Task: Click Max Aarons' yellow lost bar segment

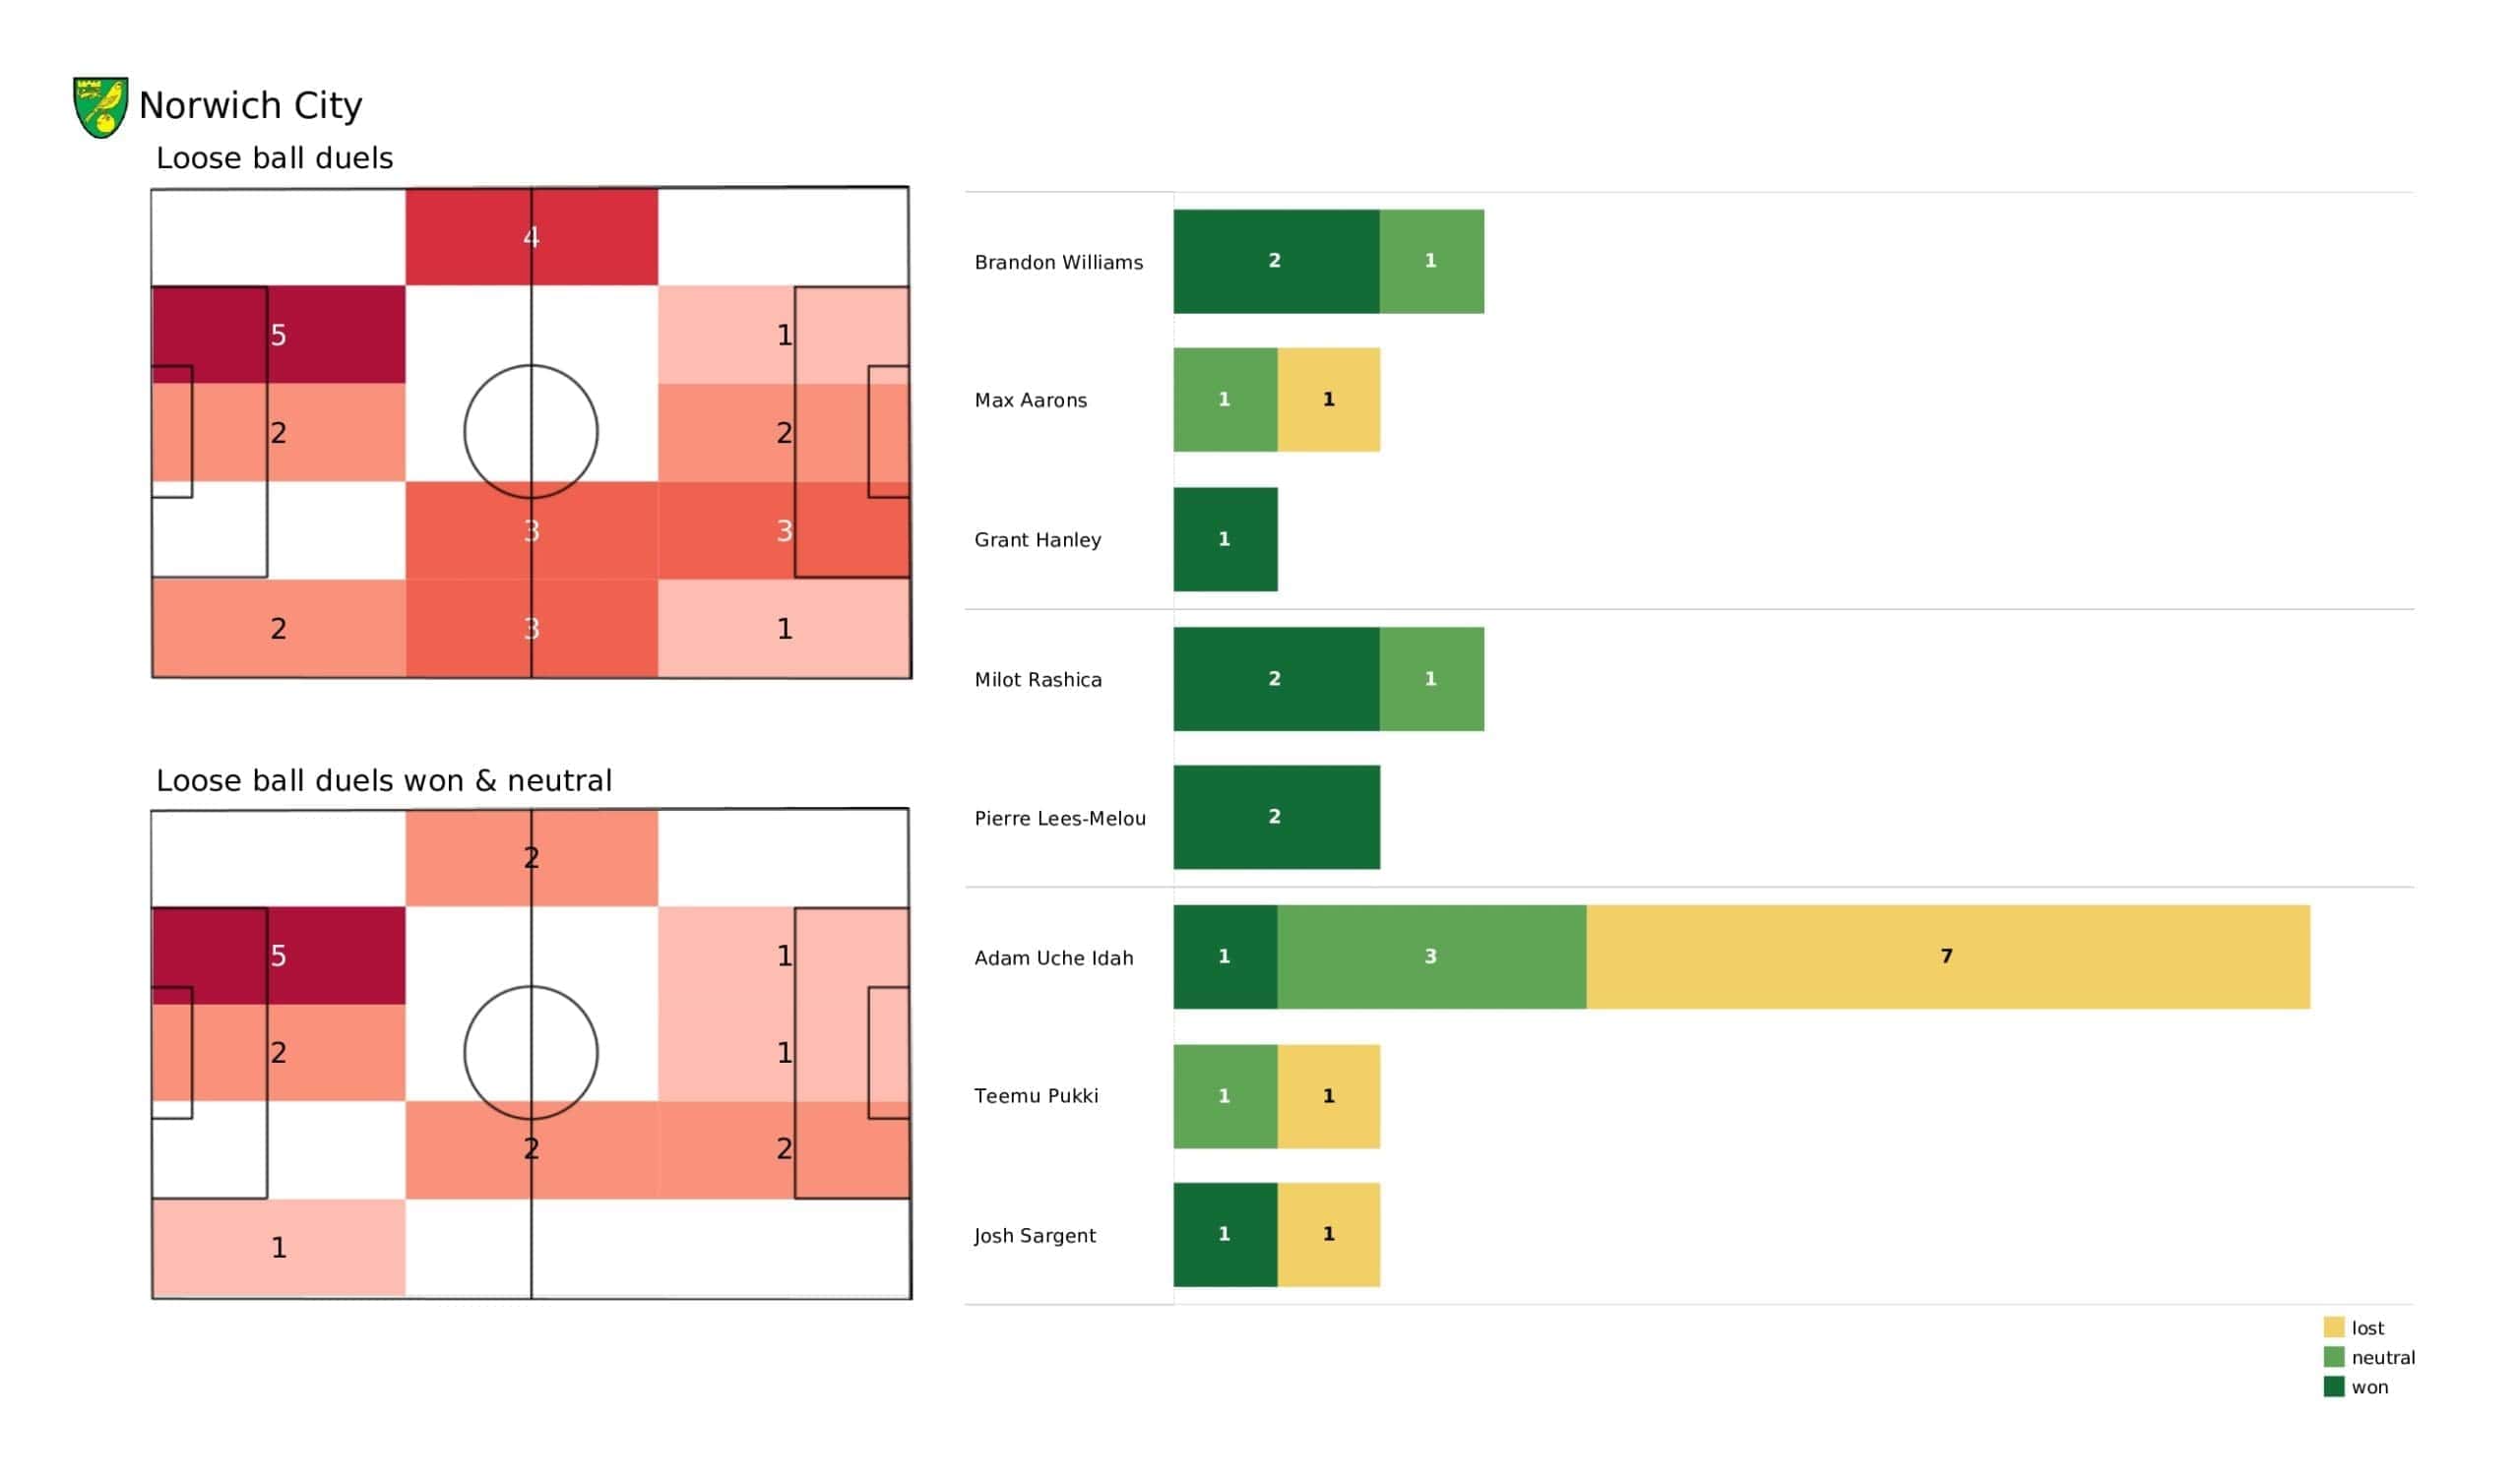Action: (x=1328, y=400)
